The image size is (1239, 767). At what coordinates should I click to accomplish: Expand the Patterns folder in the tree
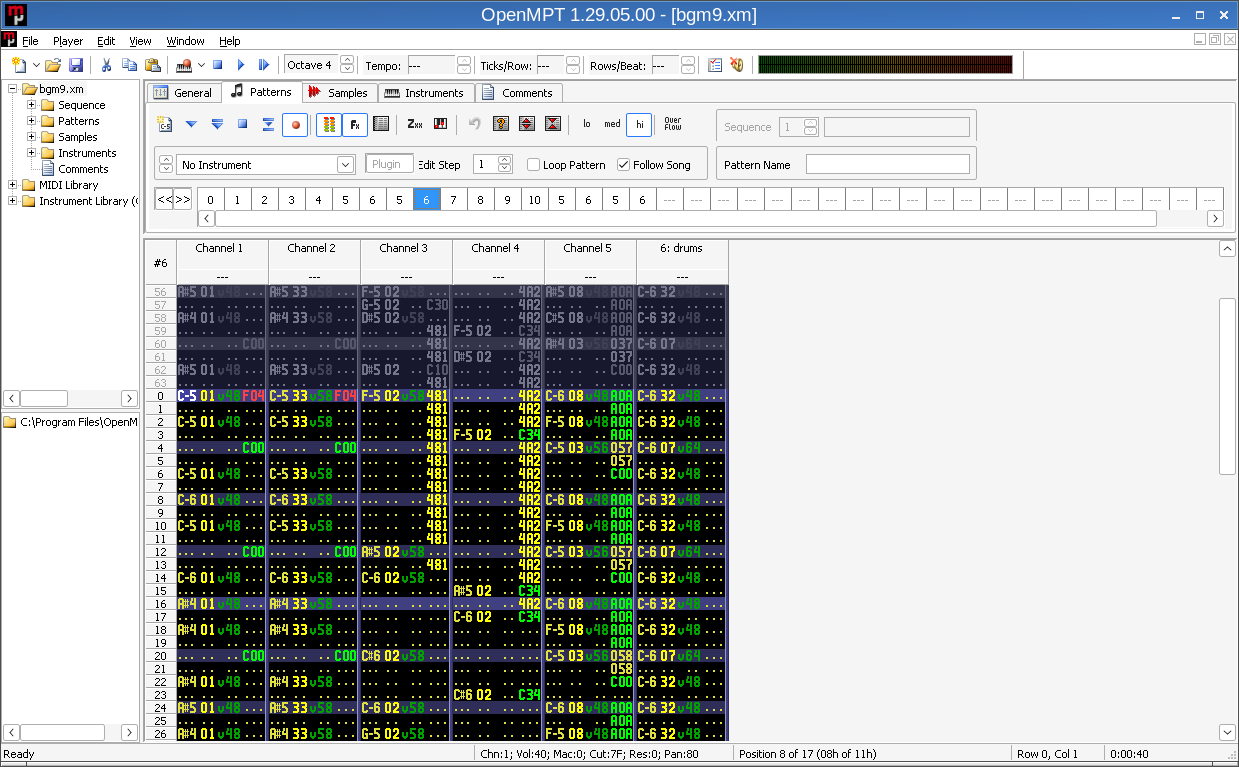pos(32,121)
